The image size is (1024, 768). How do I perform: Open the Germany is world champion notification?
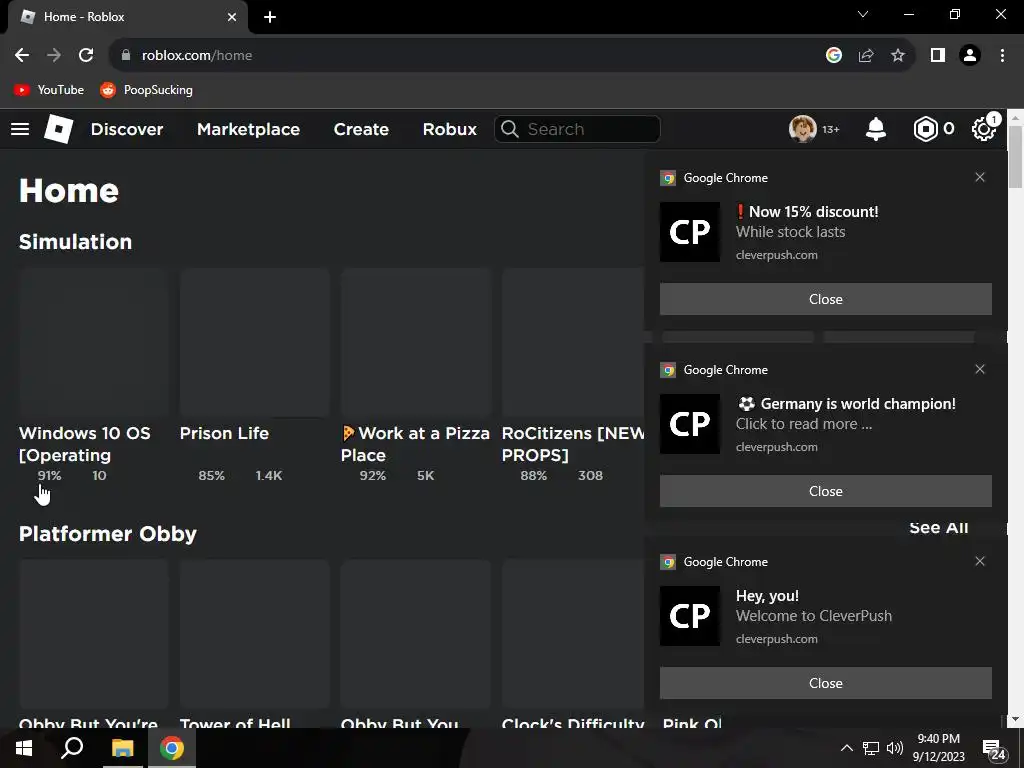pos(846,404)
